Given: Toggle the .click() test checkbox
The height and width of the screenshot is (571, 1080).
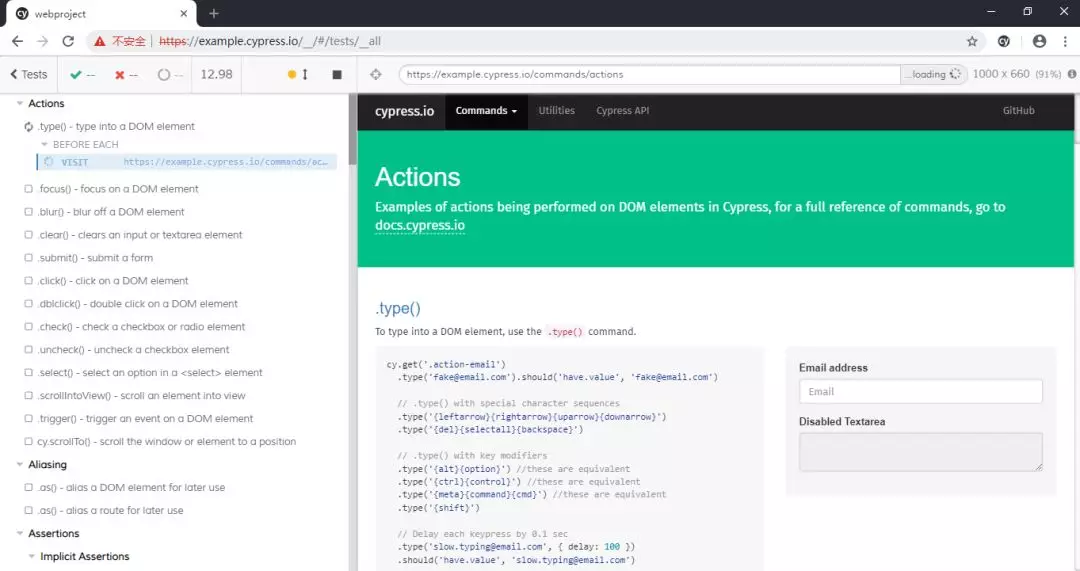Looking at the screenshot, I should (28, 281).
